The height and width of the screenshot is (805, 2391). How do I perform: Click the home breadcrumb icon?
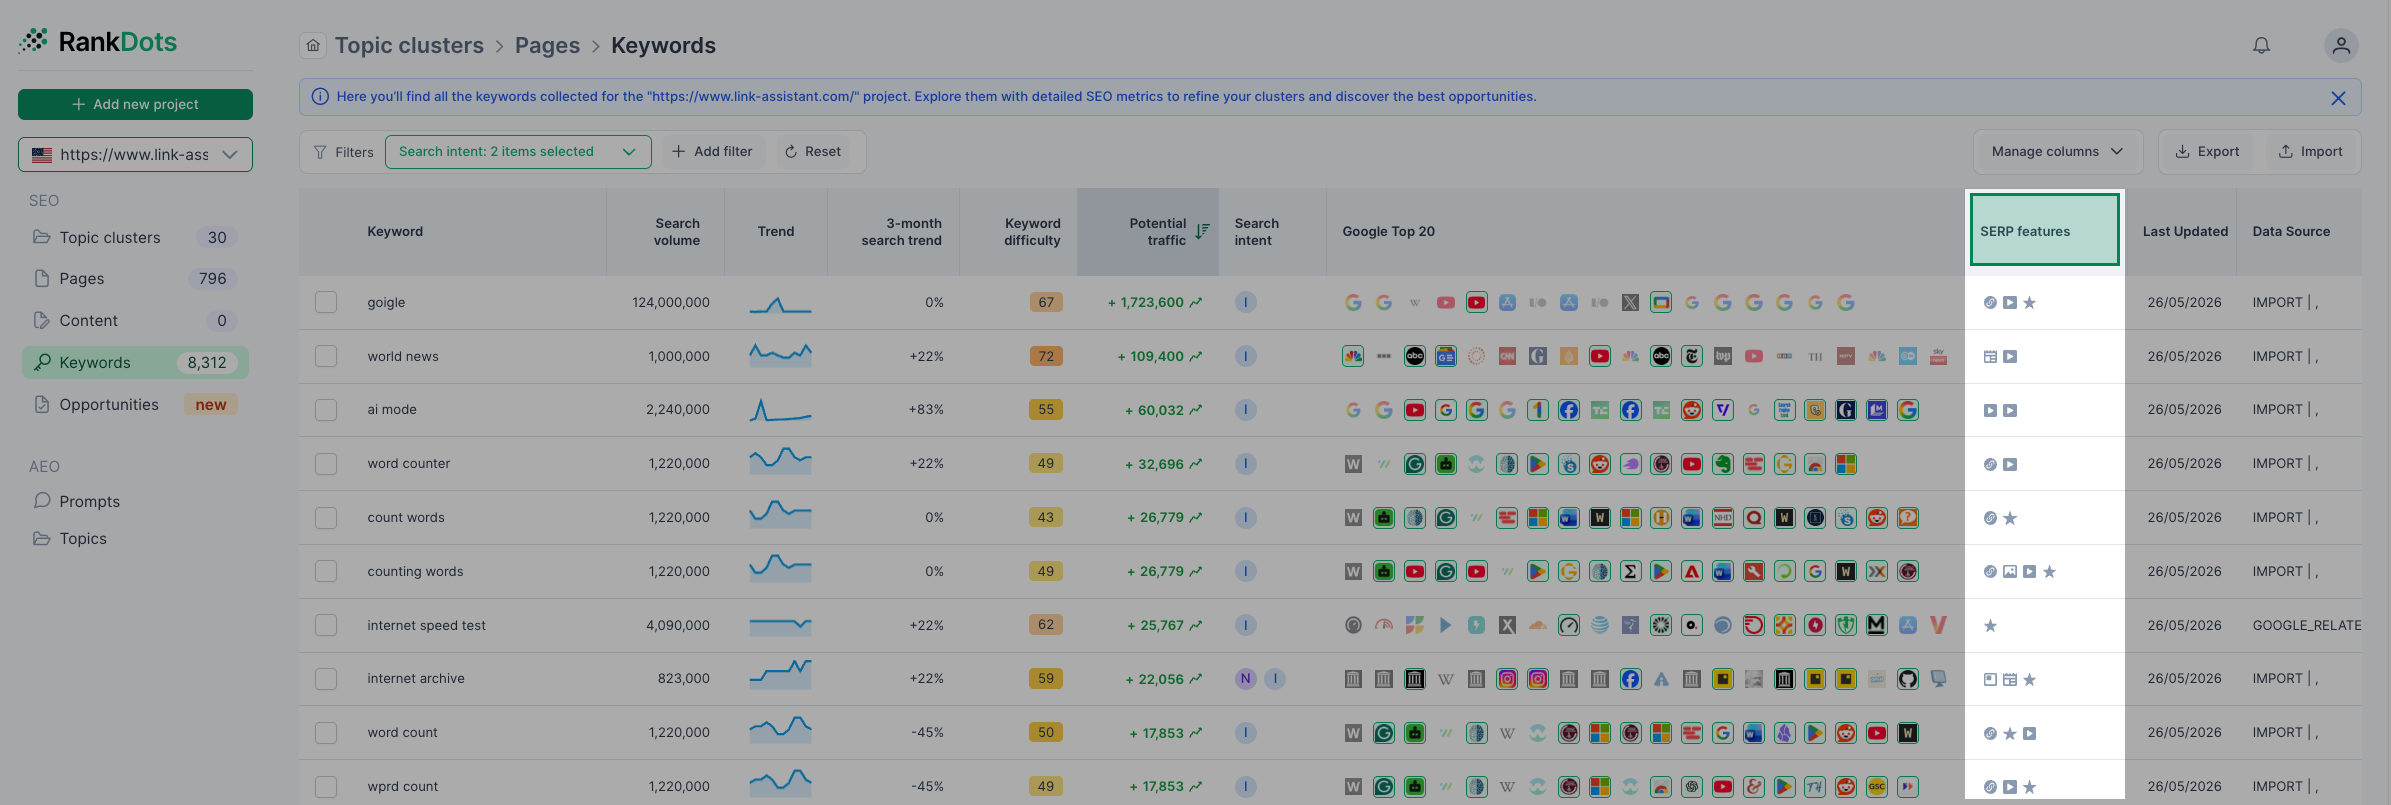(313, 45)
